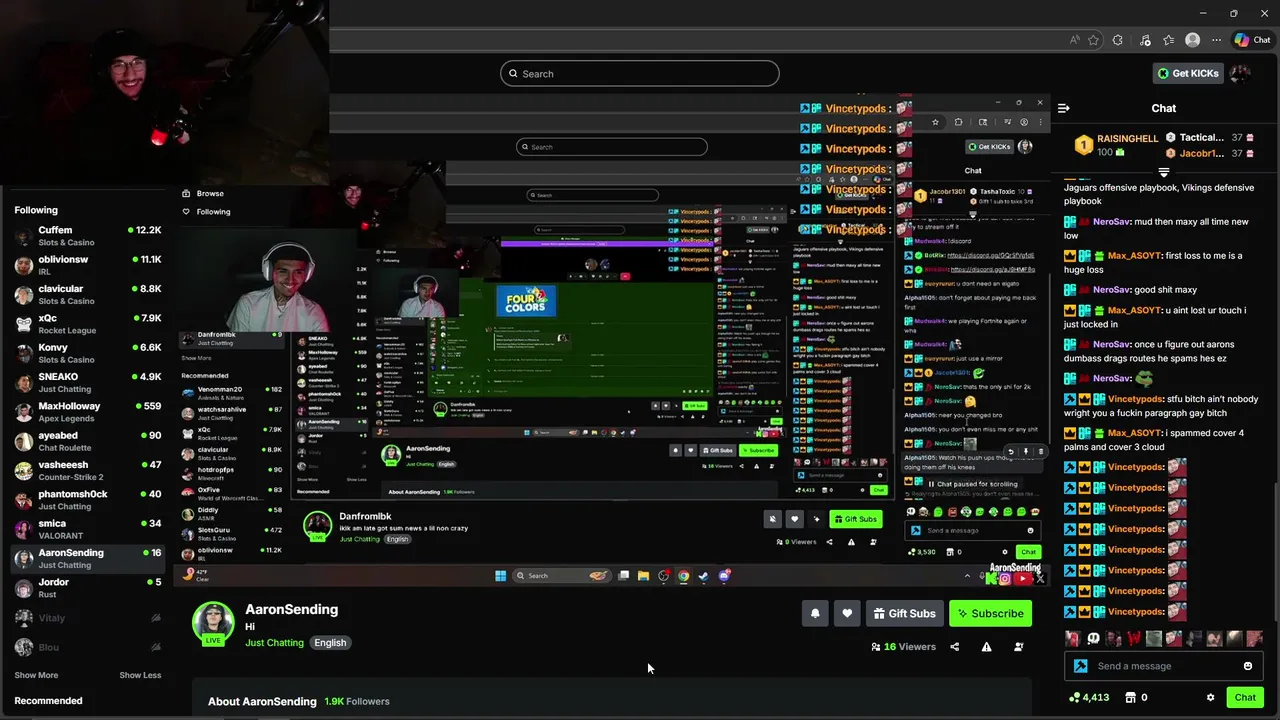This screenshot has height=720, width=1280.
Task: Click the English language tag
Action: [x=330, y=643]
